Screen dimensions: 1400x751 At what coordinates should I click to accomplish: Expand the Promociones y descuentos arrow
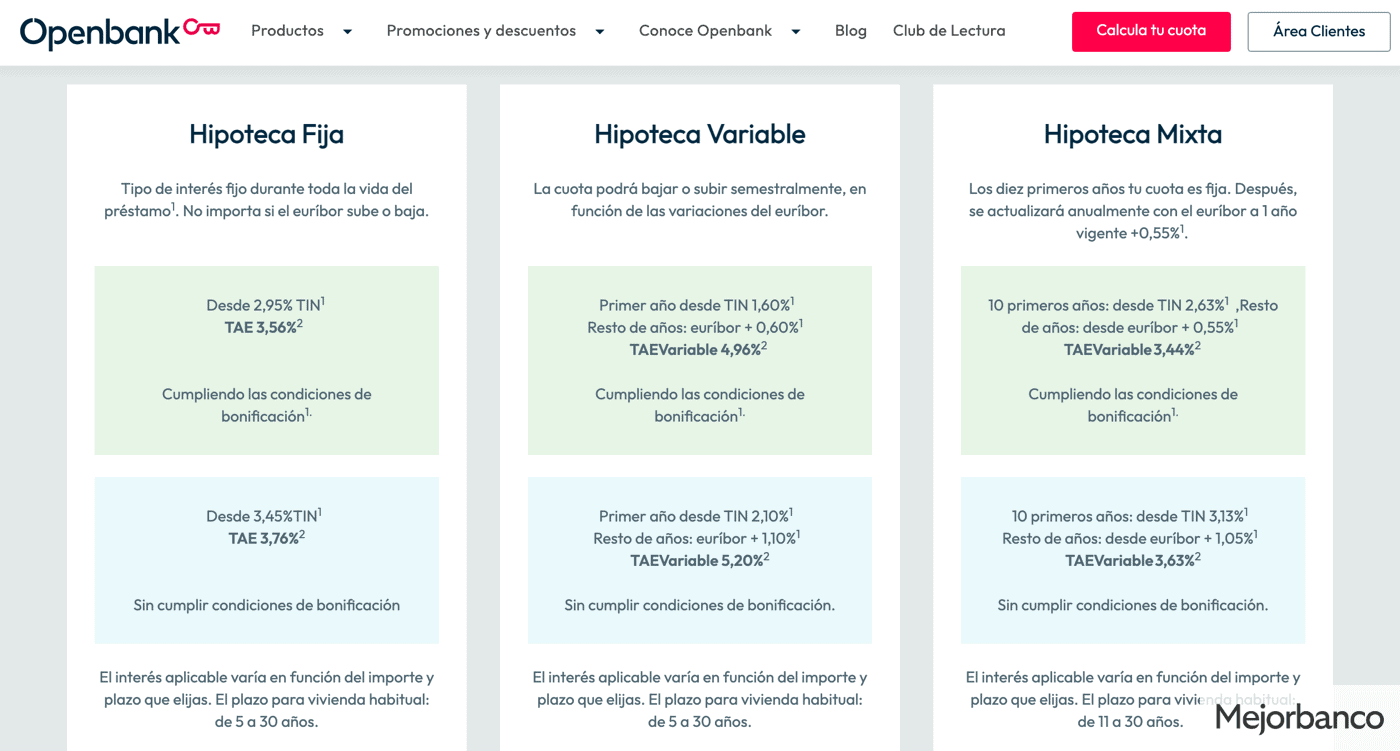pyautogui.click(x=600, y=32)
